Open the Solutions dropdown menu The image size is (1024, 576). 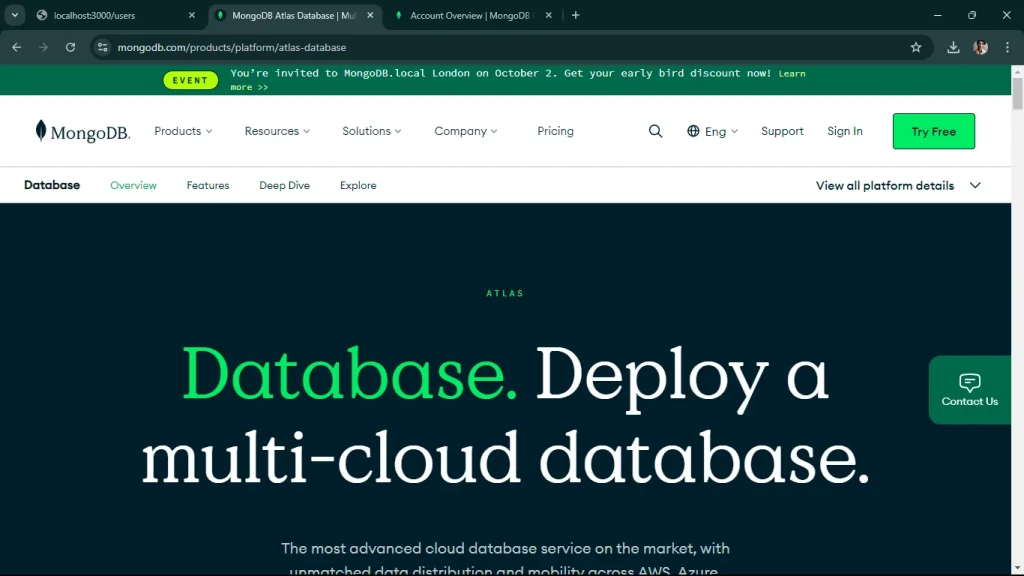click(371, 131)
